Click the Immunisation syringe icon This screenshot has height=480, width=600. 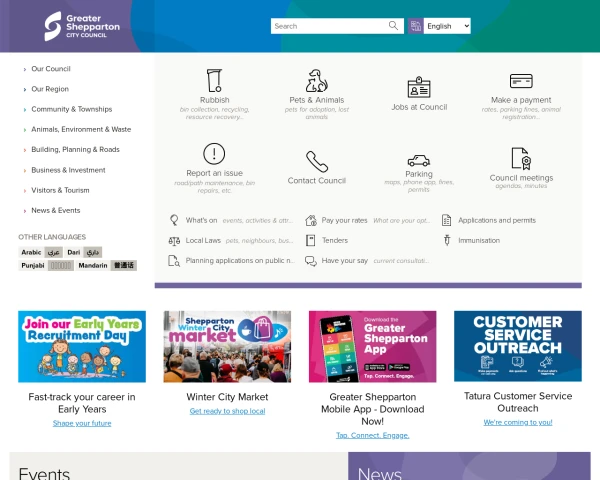point(447,240)
